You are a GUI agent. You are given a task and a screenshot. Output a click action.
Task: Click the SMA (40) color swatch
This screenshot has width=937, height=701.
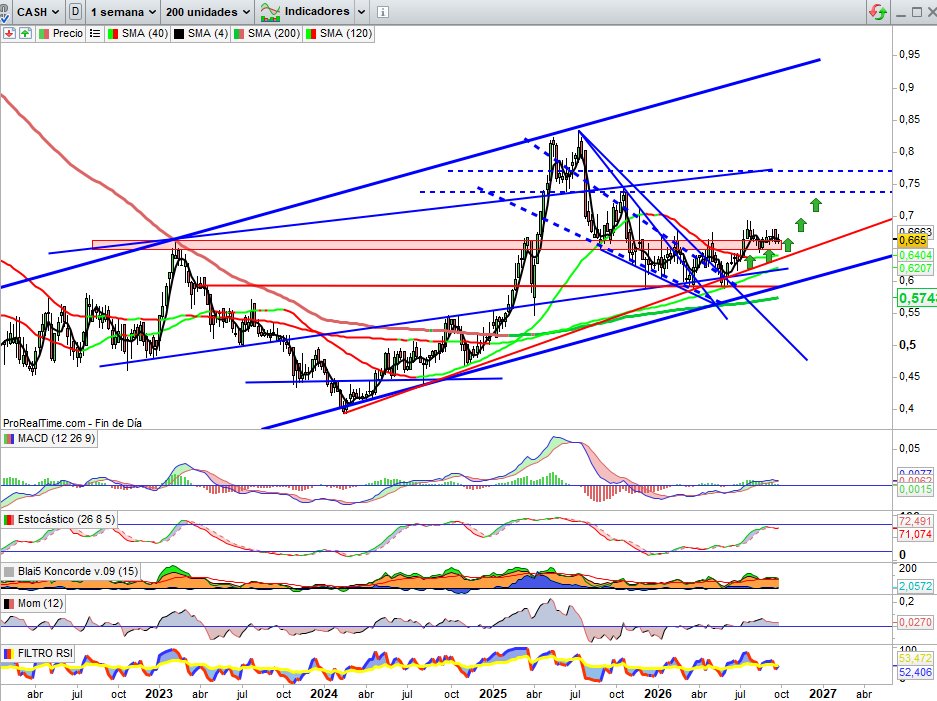pos(112,33)
